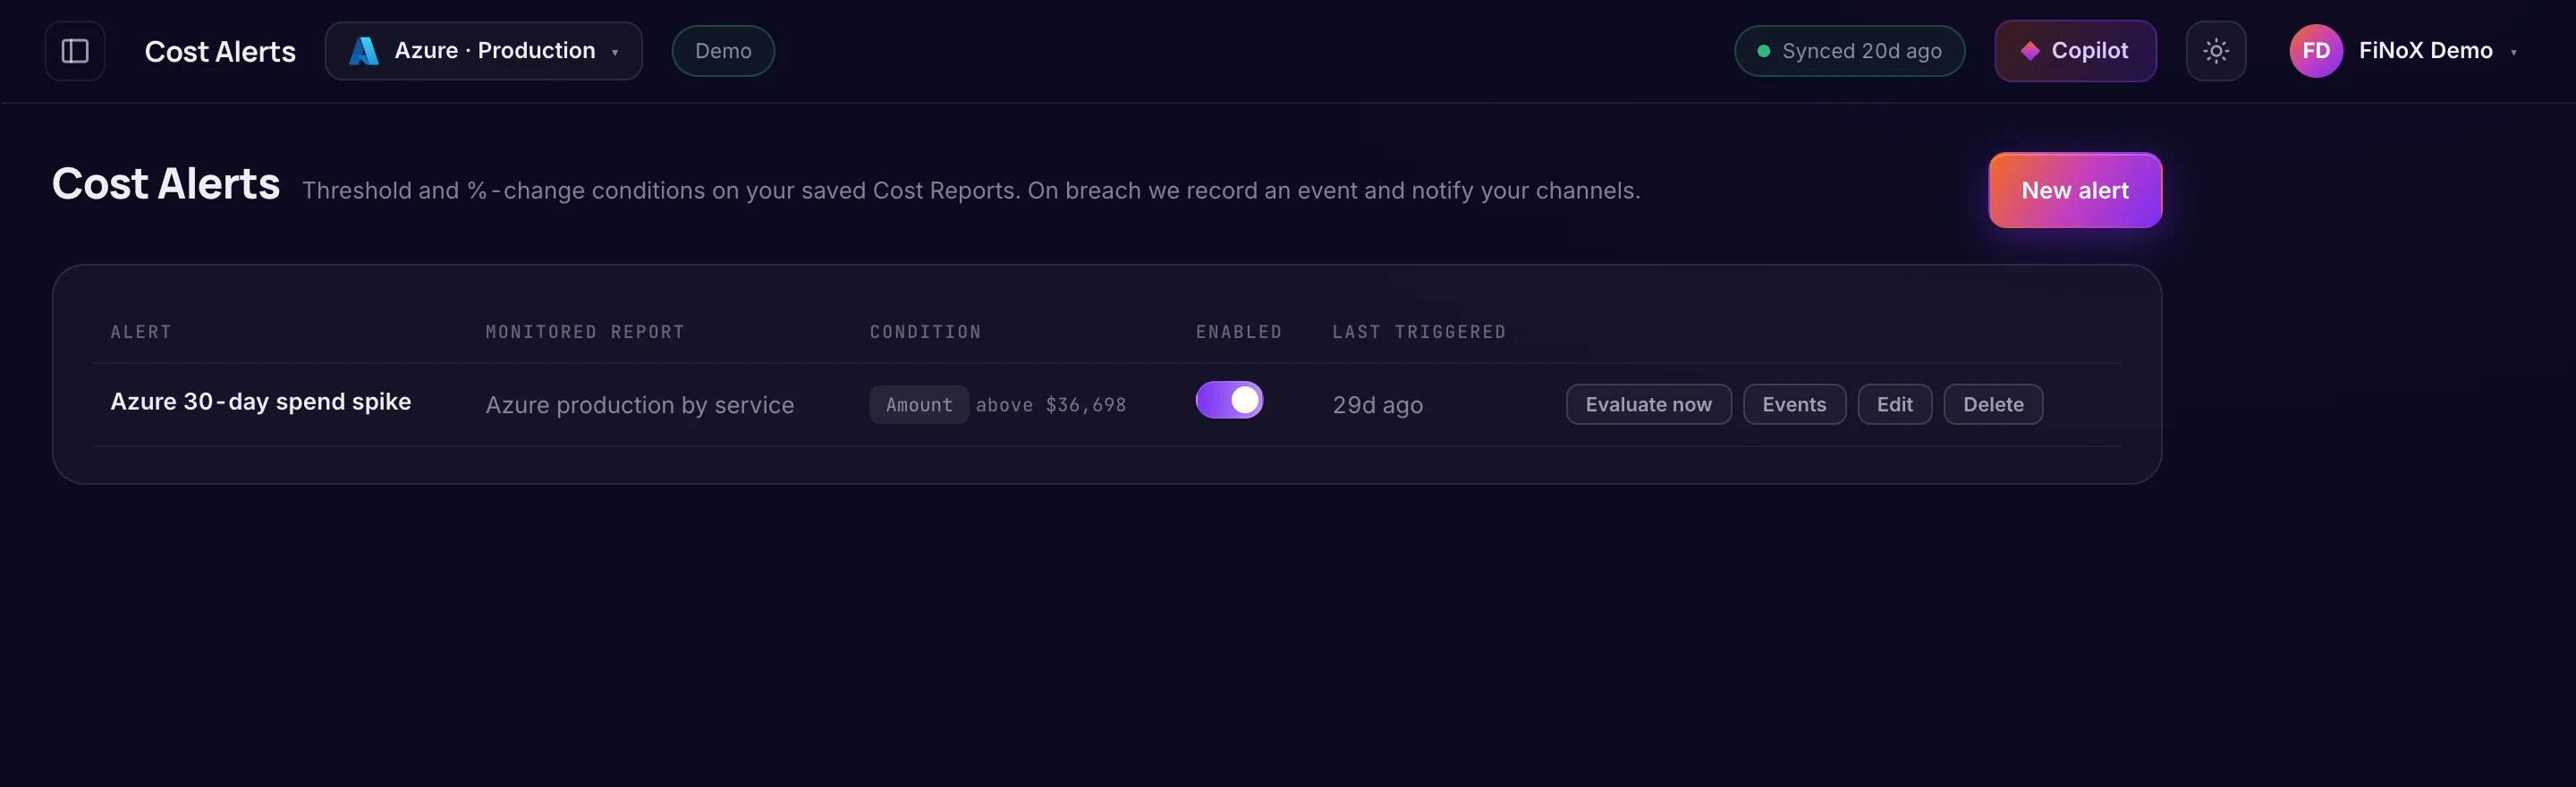Edit the Azure 30-day spend spike alert

tap(1894, 405)
